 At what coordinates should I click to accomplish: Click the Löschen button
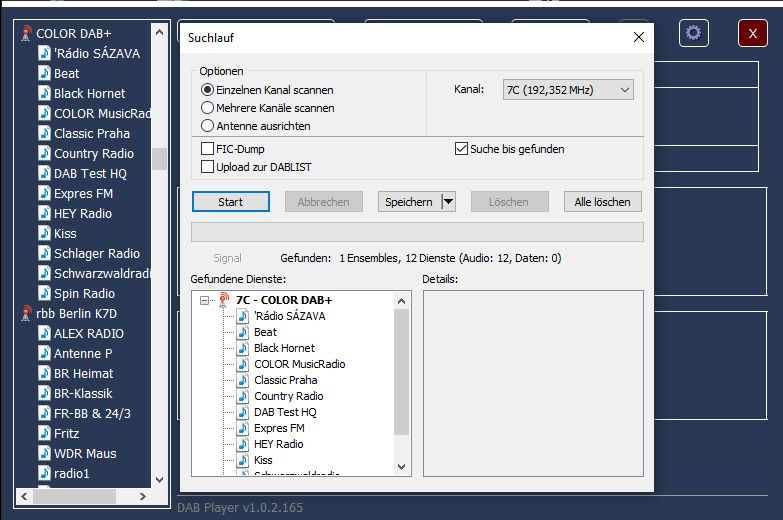509,202
